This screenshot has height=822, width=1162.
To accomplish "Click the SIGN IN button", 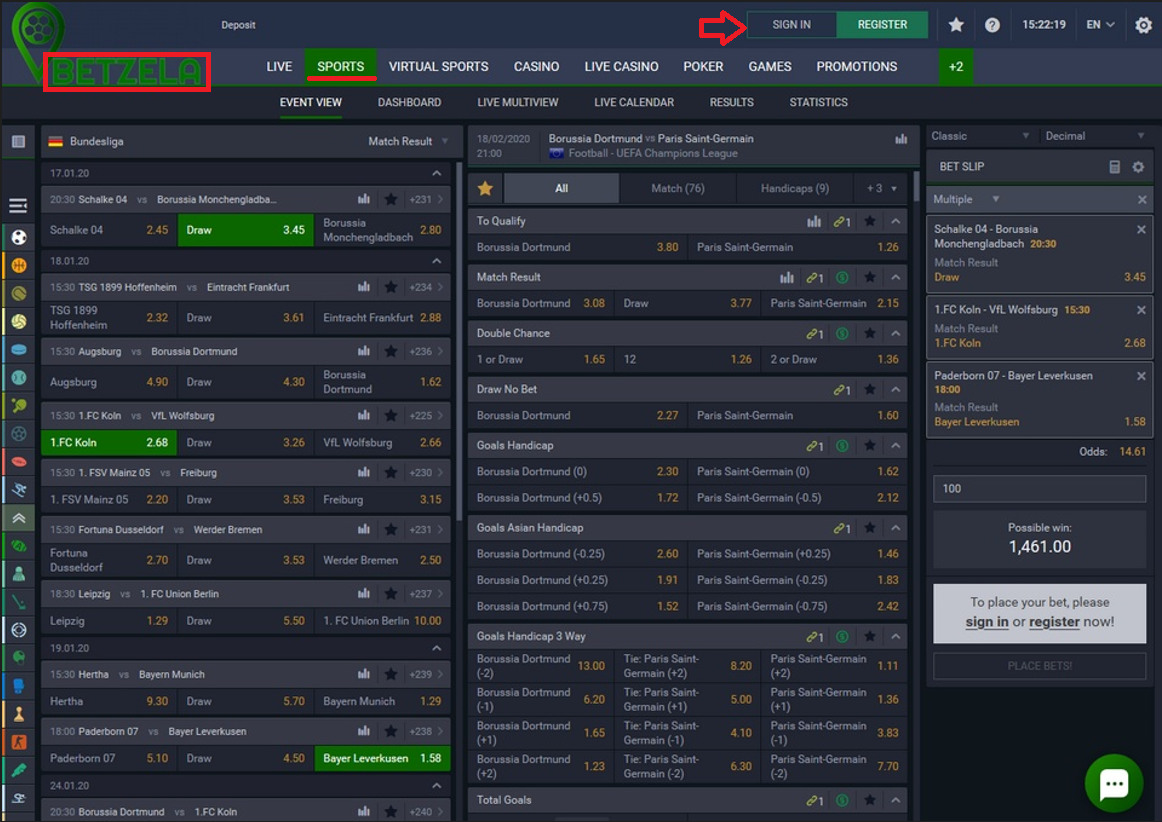I will pos(791,24).
